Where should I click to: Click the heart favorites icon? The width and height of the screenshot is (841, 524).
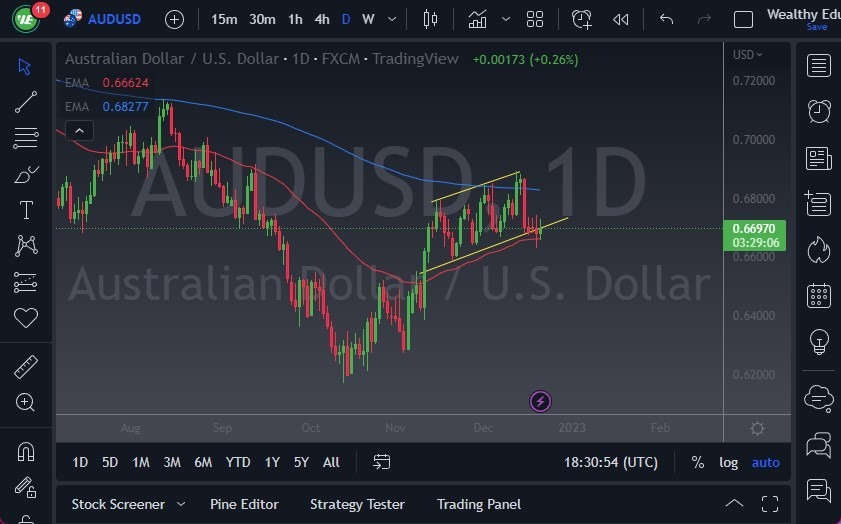click(x=26, y=318)
